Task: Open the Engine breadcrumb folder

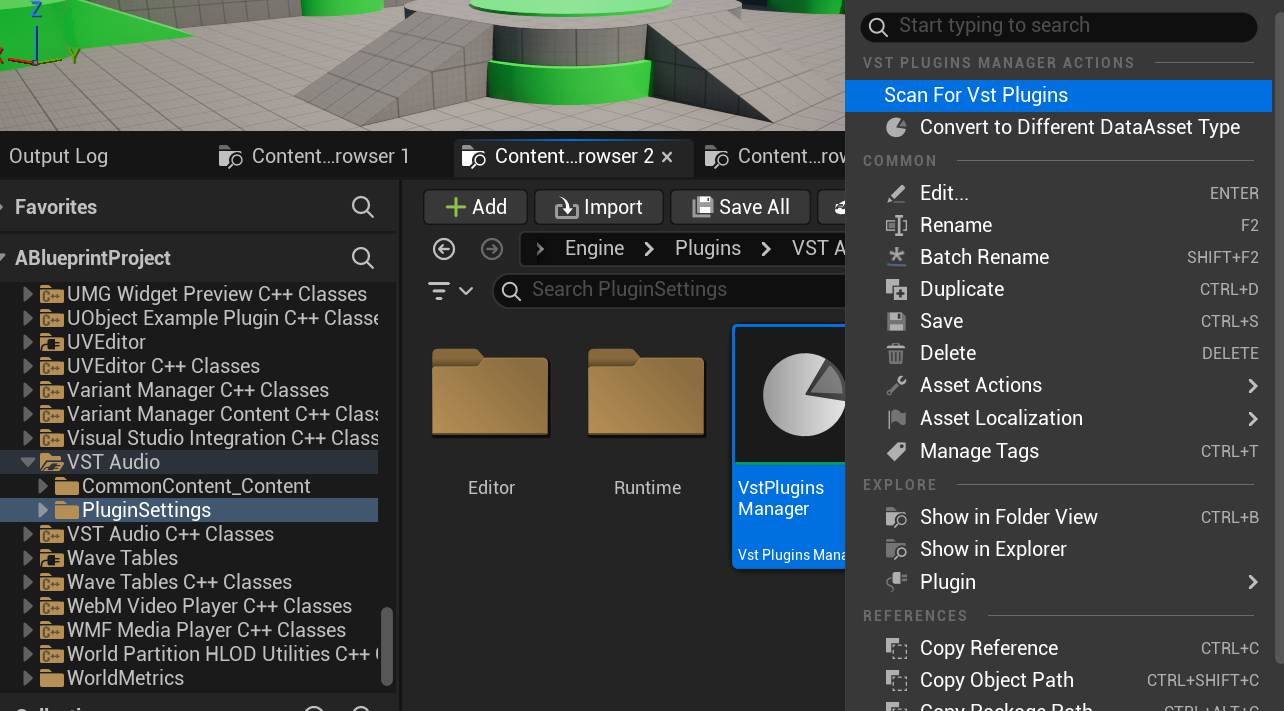Action: [594, 248]
